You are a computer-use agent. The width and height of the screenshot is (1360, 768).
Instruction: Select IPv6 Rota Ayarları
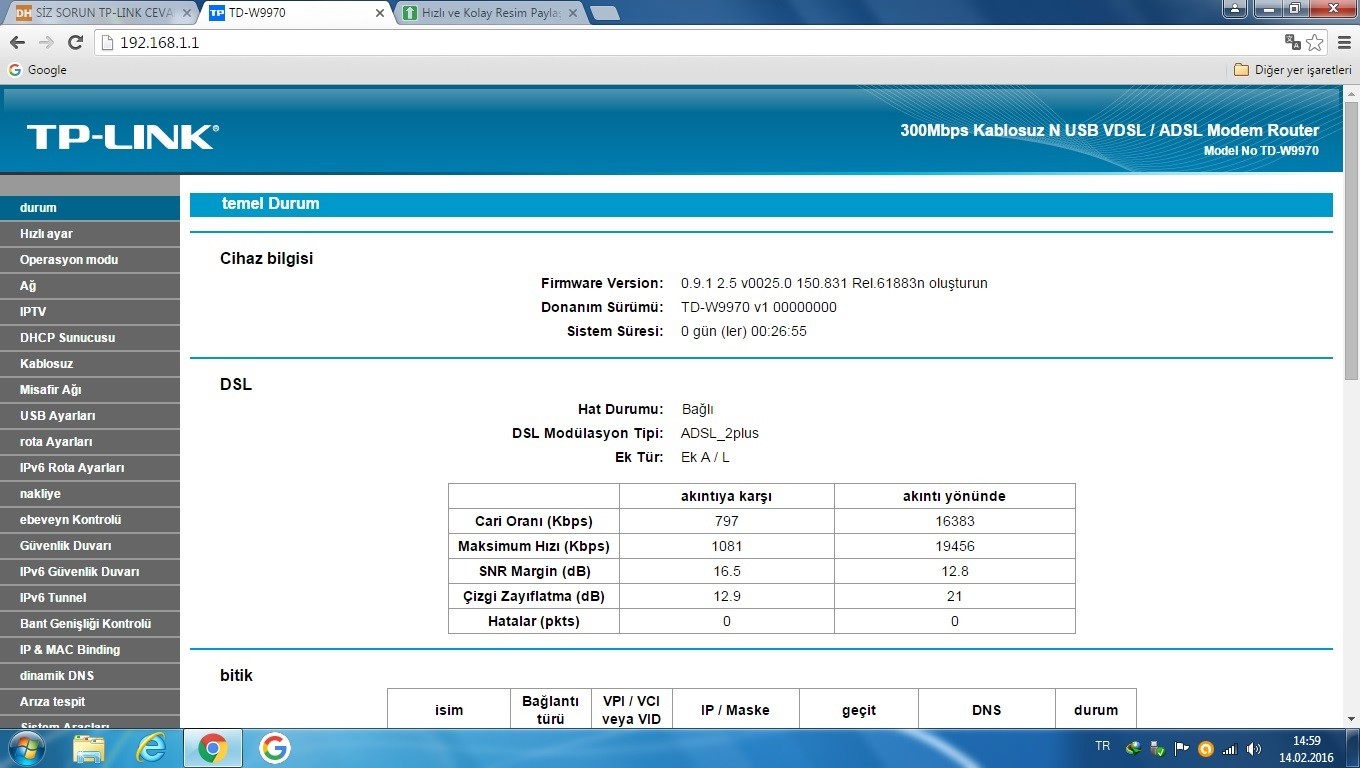pyautogui.click(x=90, y=467)
